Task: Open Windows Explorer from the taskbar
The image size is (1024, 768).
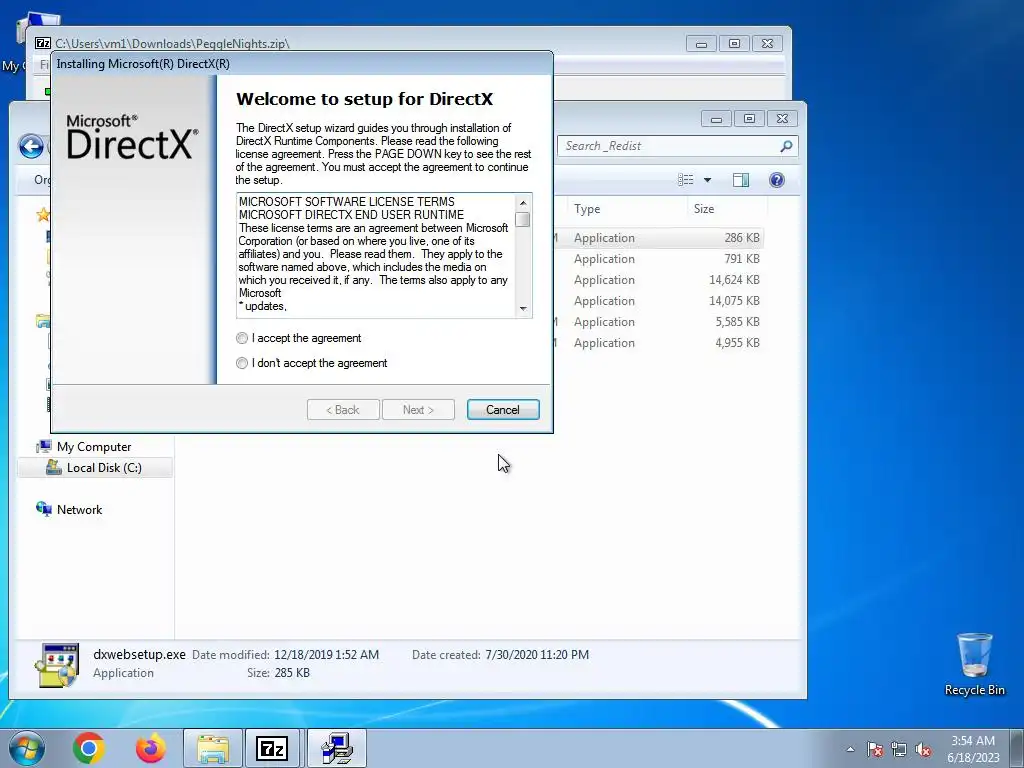Action: click(213, 748)
